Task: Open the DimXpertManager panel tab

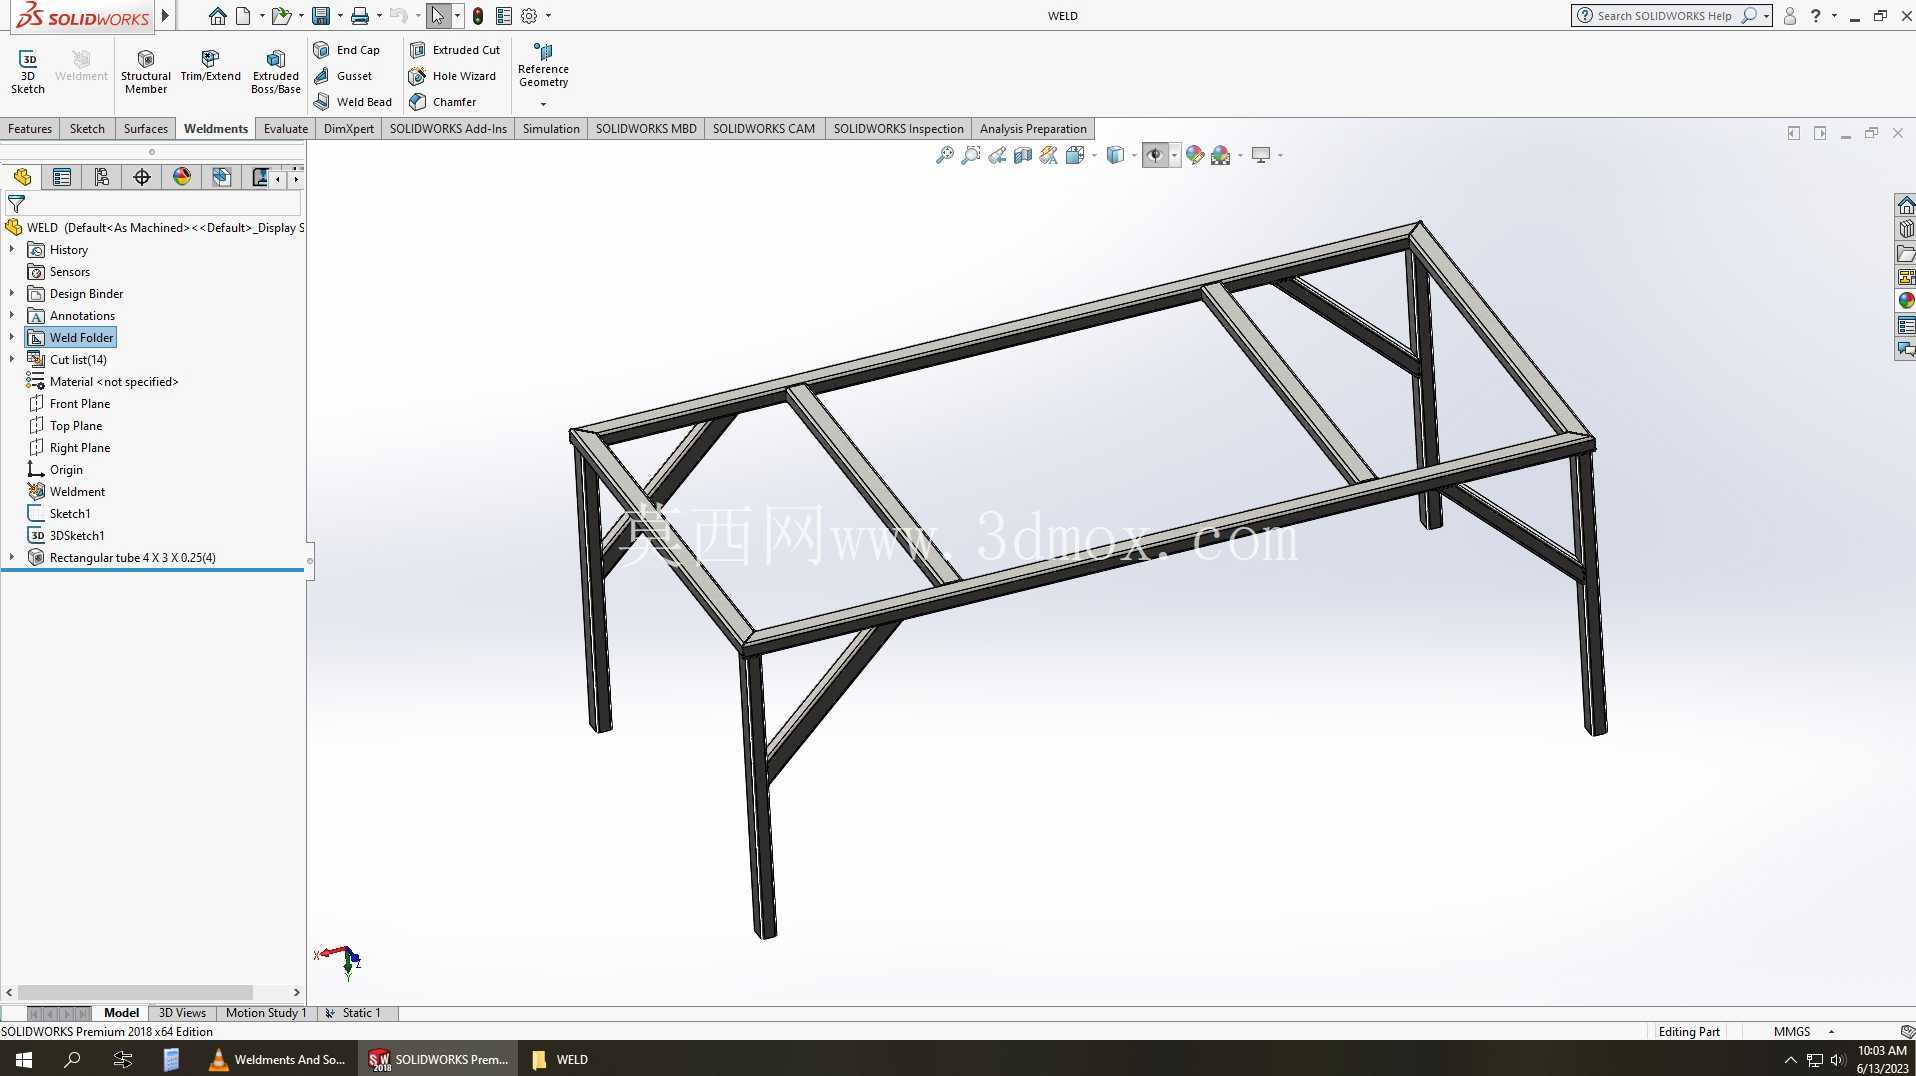Action: pyautogui.click(x=142, y=178)
